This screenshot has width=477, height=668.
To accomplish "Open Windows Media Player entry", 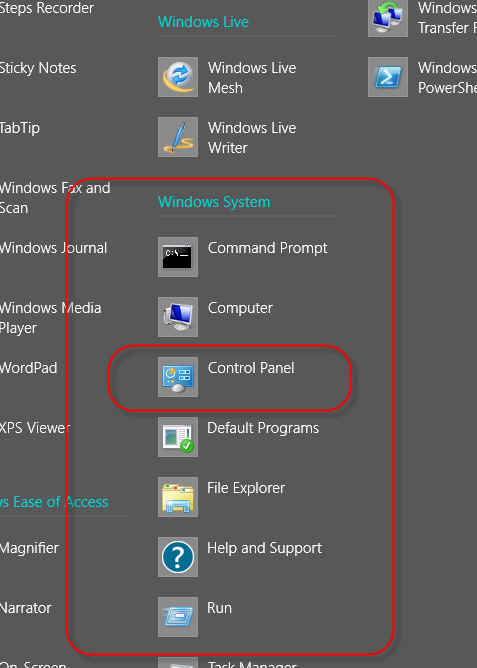I will coord(50,318).
